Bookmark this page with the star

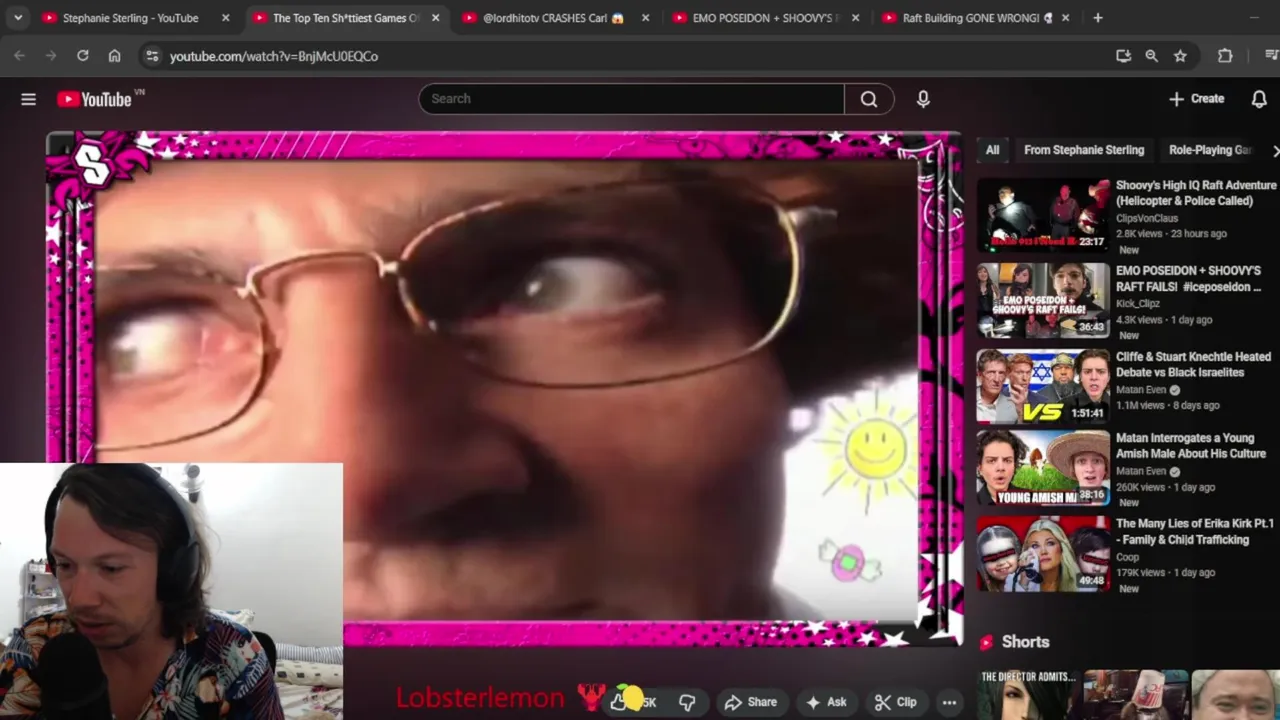coord(1180,56)
